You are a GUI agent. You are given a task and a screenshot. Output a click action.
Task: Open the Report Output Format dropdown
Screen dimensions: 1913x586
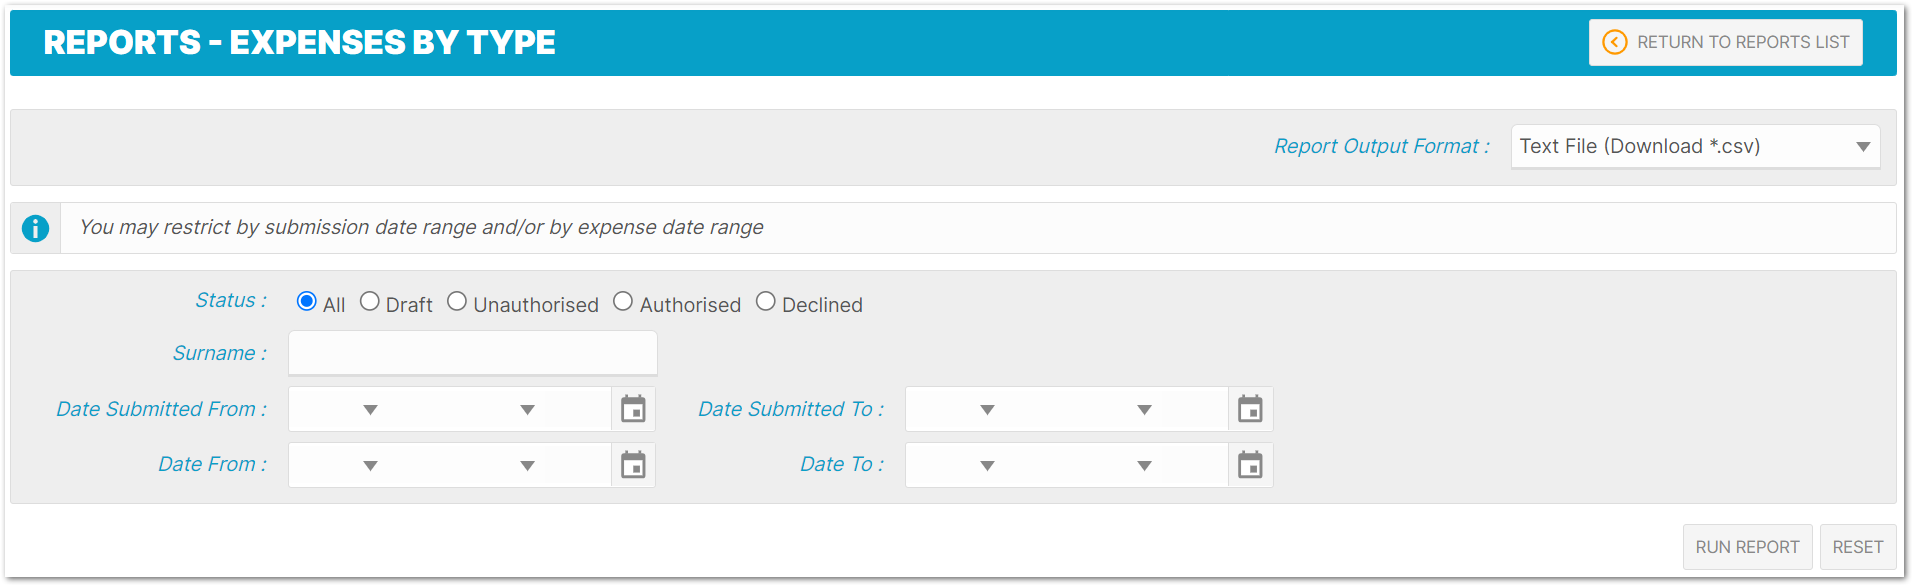[x=1695, y=146]
